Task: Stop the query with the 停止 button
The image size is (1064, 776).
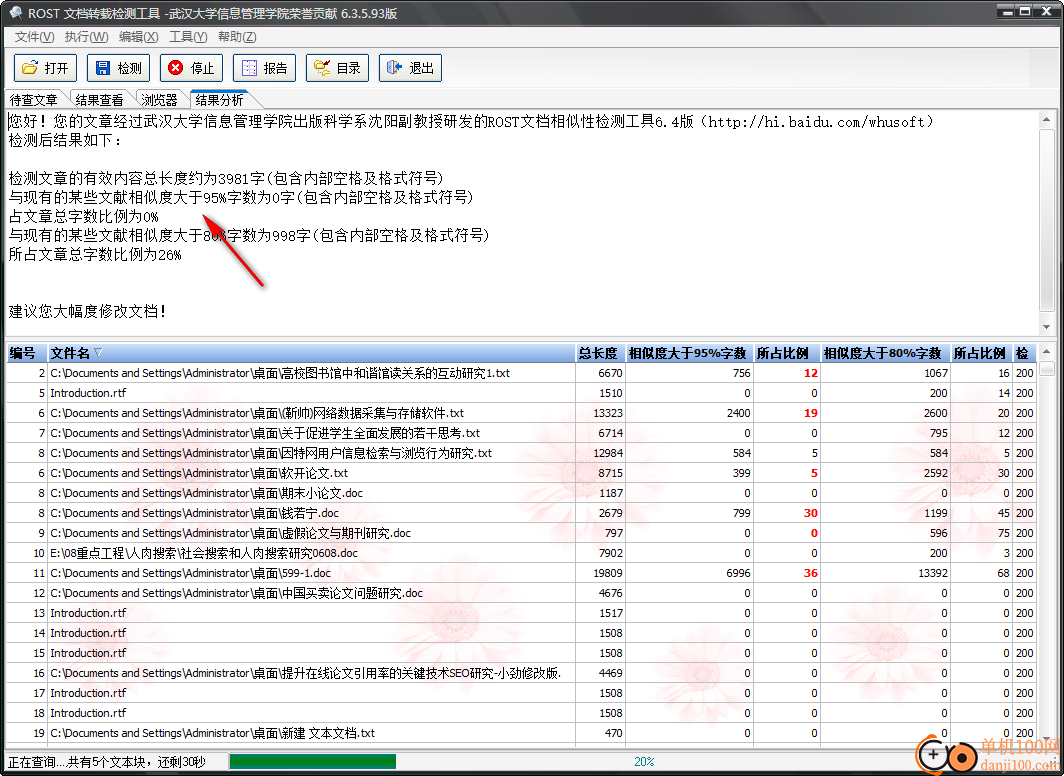Action: 191,68
